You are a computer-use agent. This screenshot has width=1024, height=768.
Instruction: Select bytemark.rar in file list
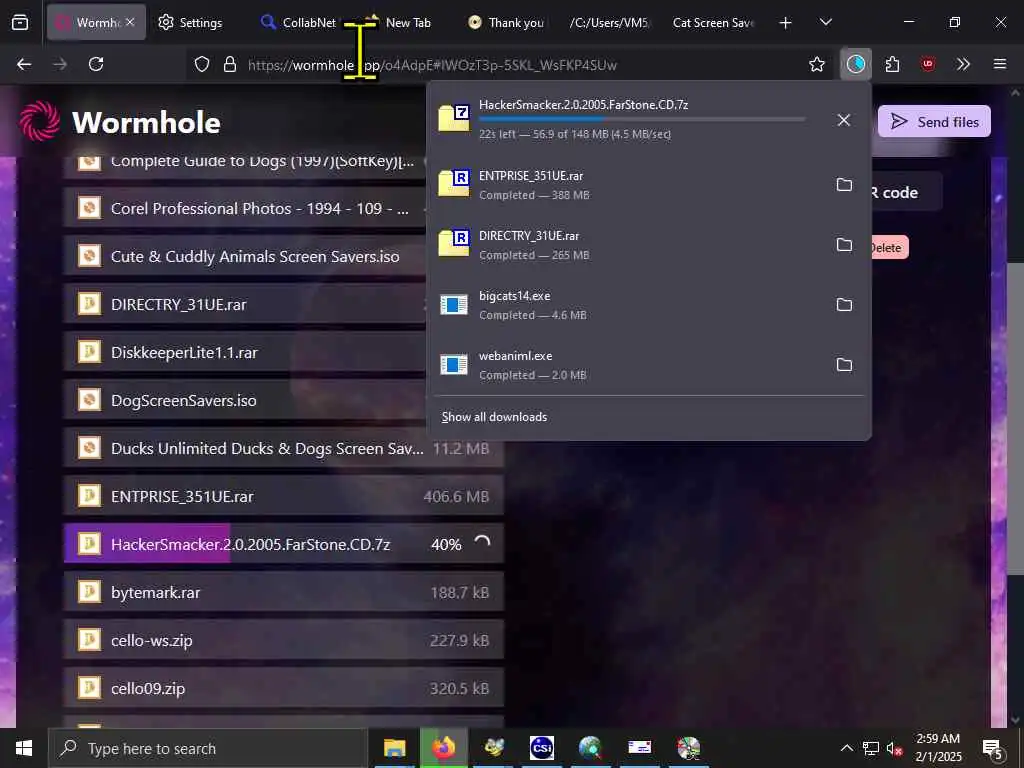[x=283, y=592]
